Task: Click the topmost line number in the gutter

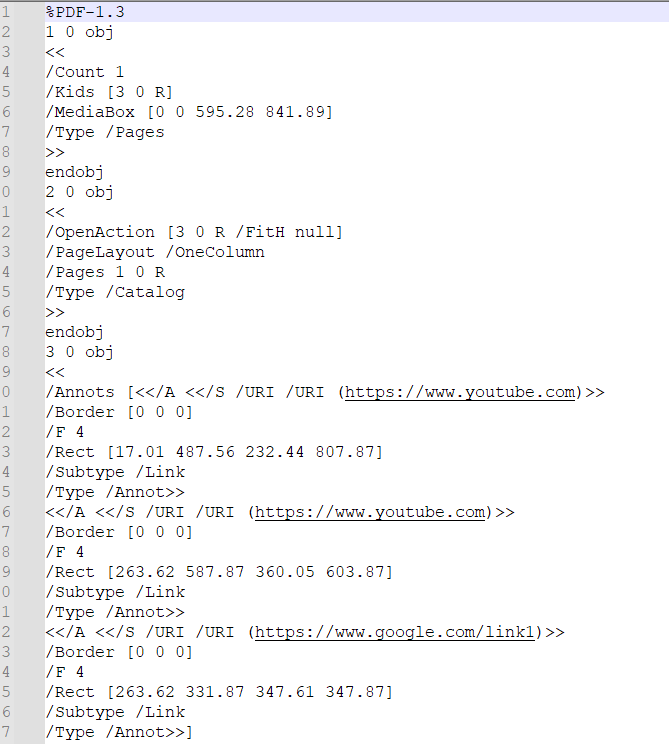Action: coord(6,12)
